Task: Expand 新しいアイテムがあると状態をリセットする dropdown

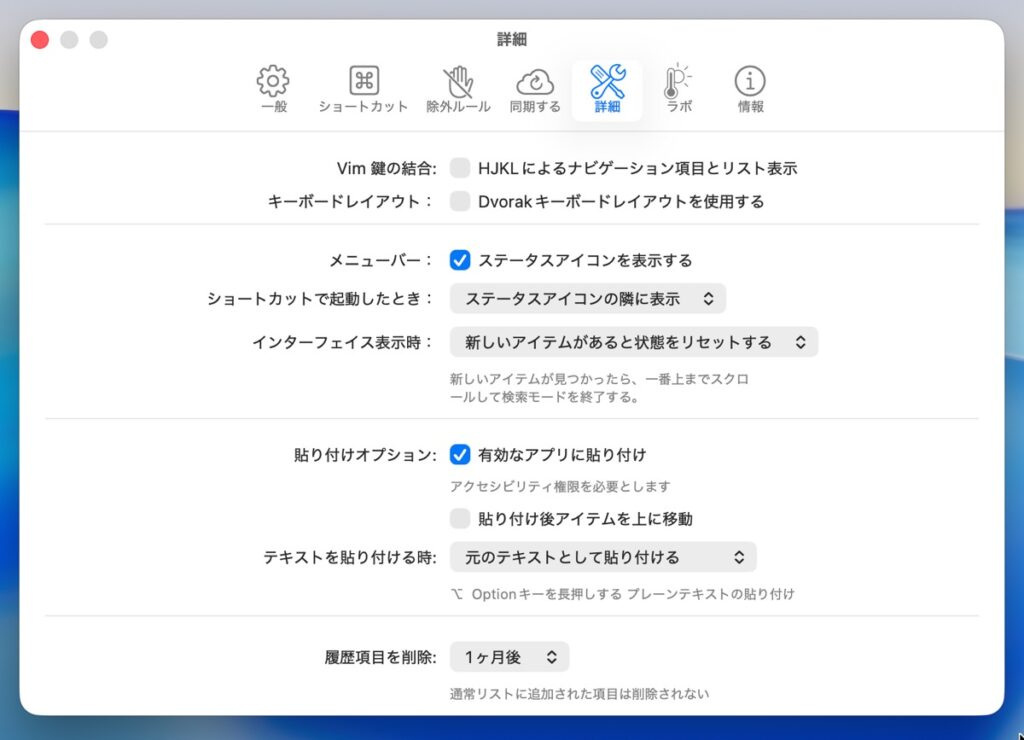Action: coord(634,342)
